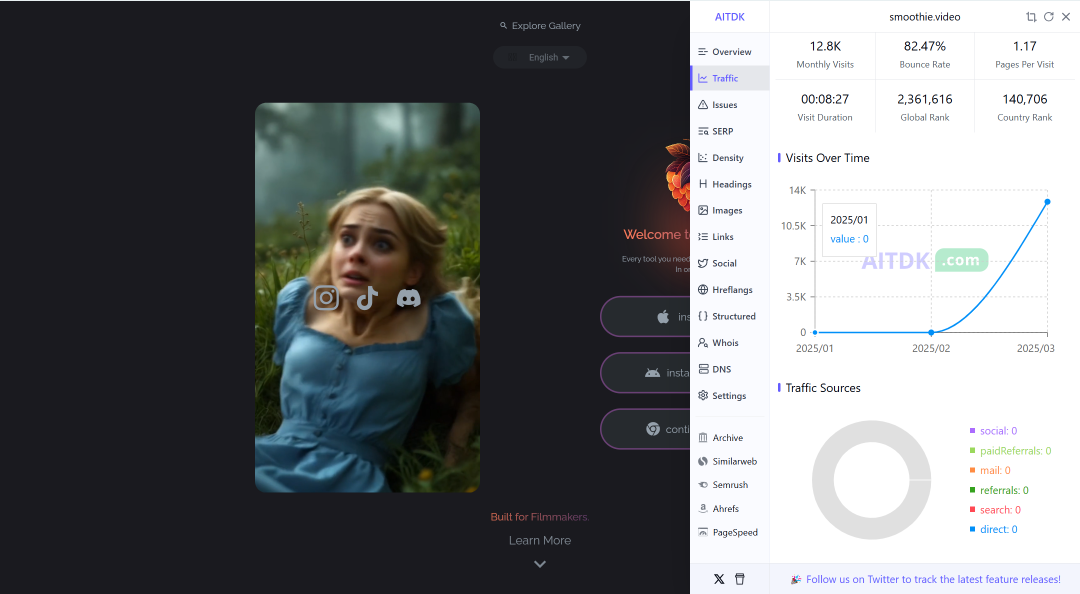Click the AITDK logo text
Viewport: 1080px width, 594px height.
coord(729,17)
